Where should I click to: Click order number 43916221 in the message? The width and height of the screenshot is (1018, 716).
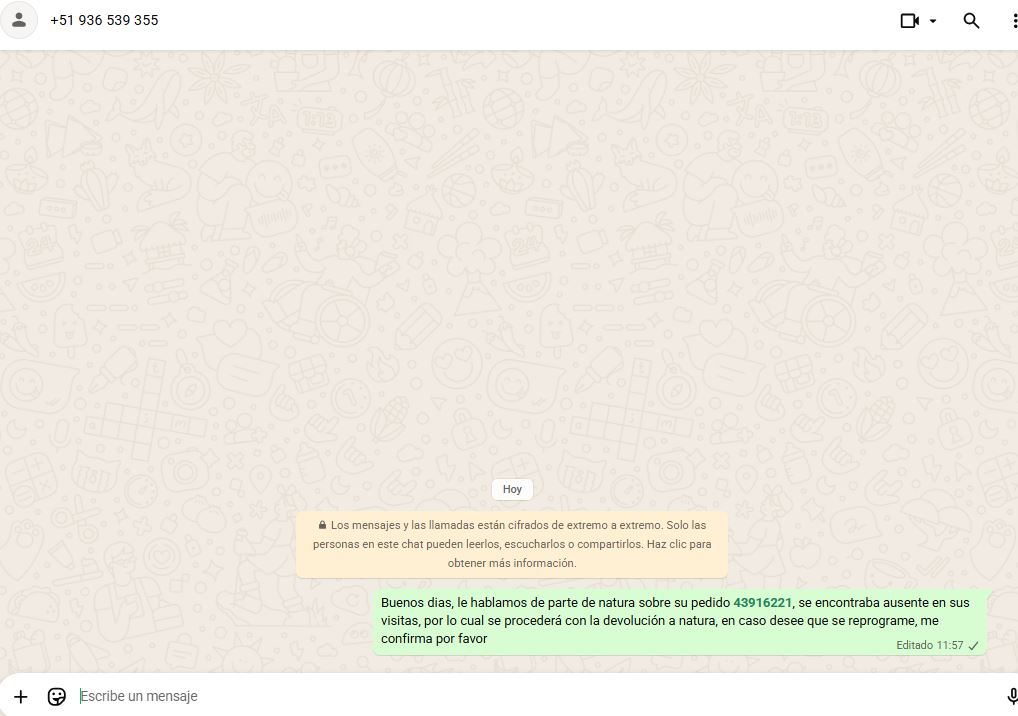762,603
